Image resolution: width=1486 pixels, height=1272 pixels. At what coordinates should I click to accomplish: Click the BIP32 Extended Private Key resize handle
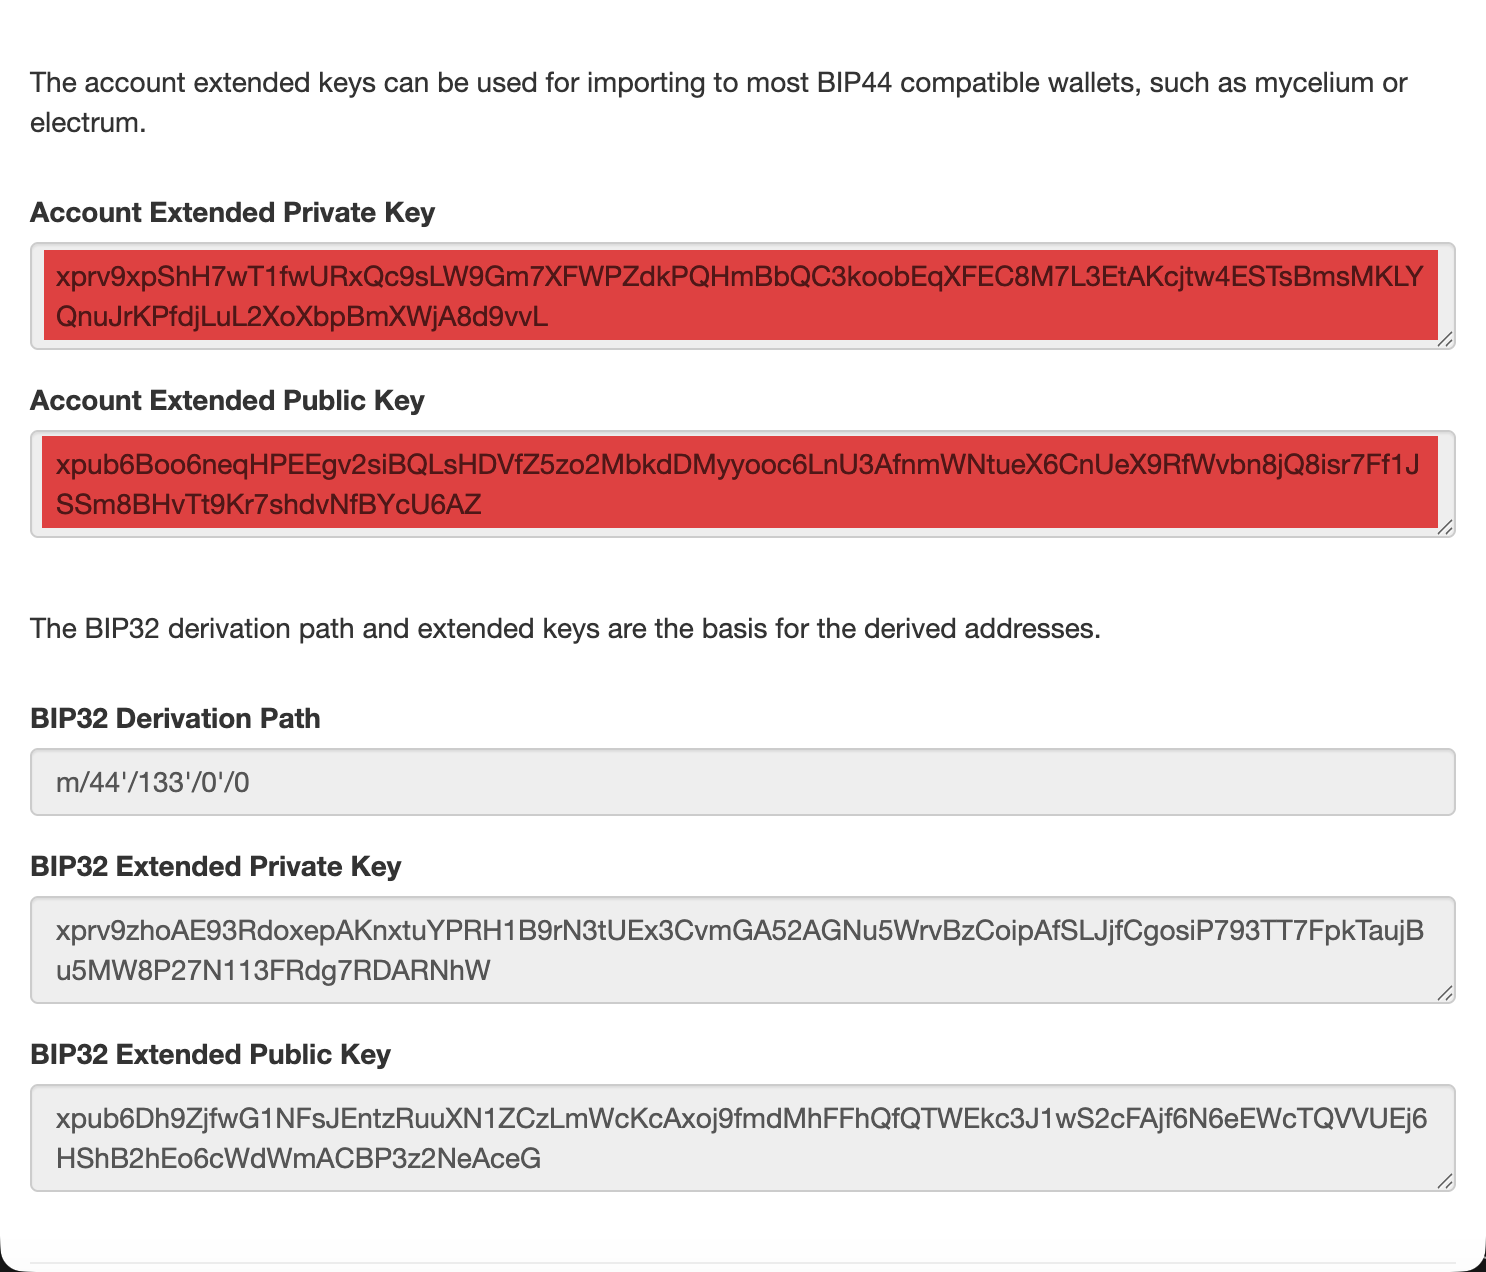1445,993
